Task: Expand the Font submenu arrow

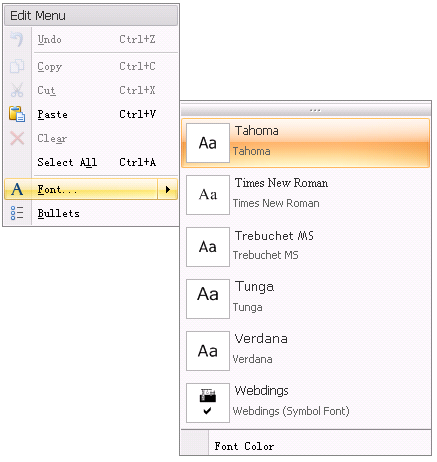Action: tap(167, 189)
